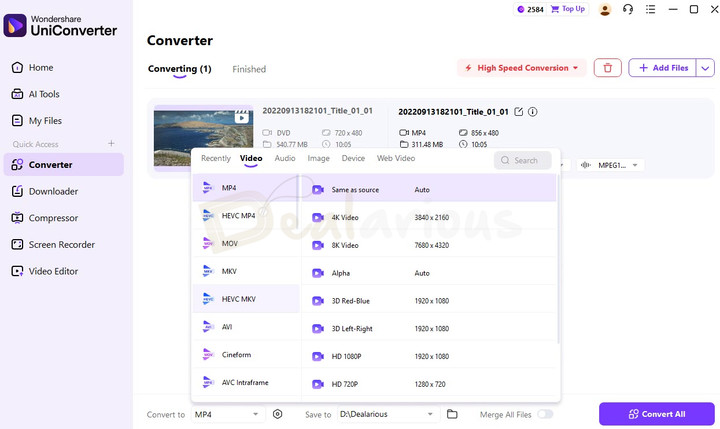The height and width of the screenshot is (429, 720).
Task: Open the Audio format tab
Action: point(285,158)
